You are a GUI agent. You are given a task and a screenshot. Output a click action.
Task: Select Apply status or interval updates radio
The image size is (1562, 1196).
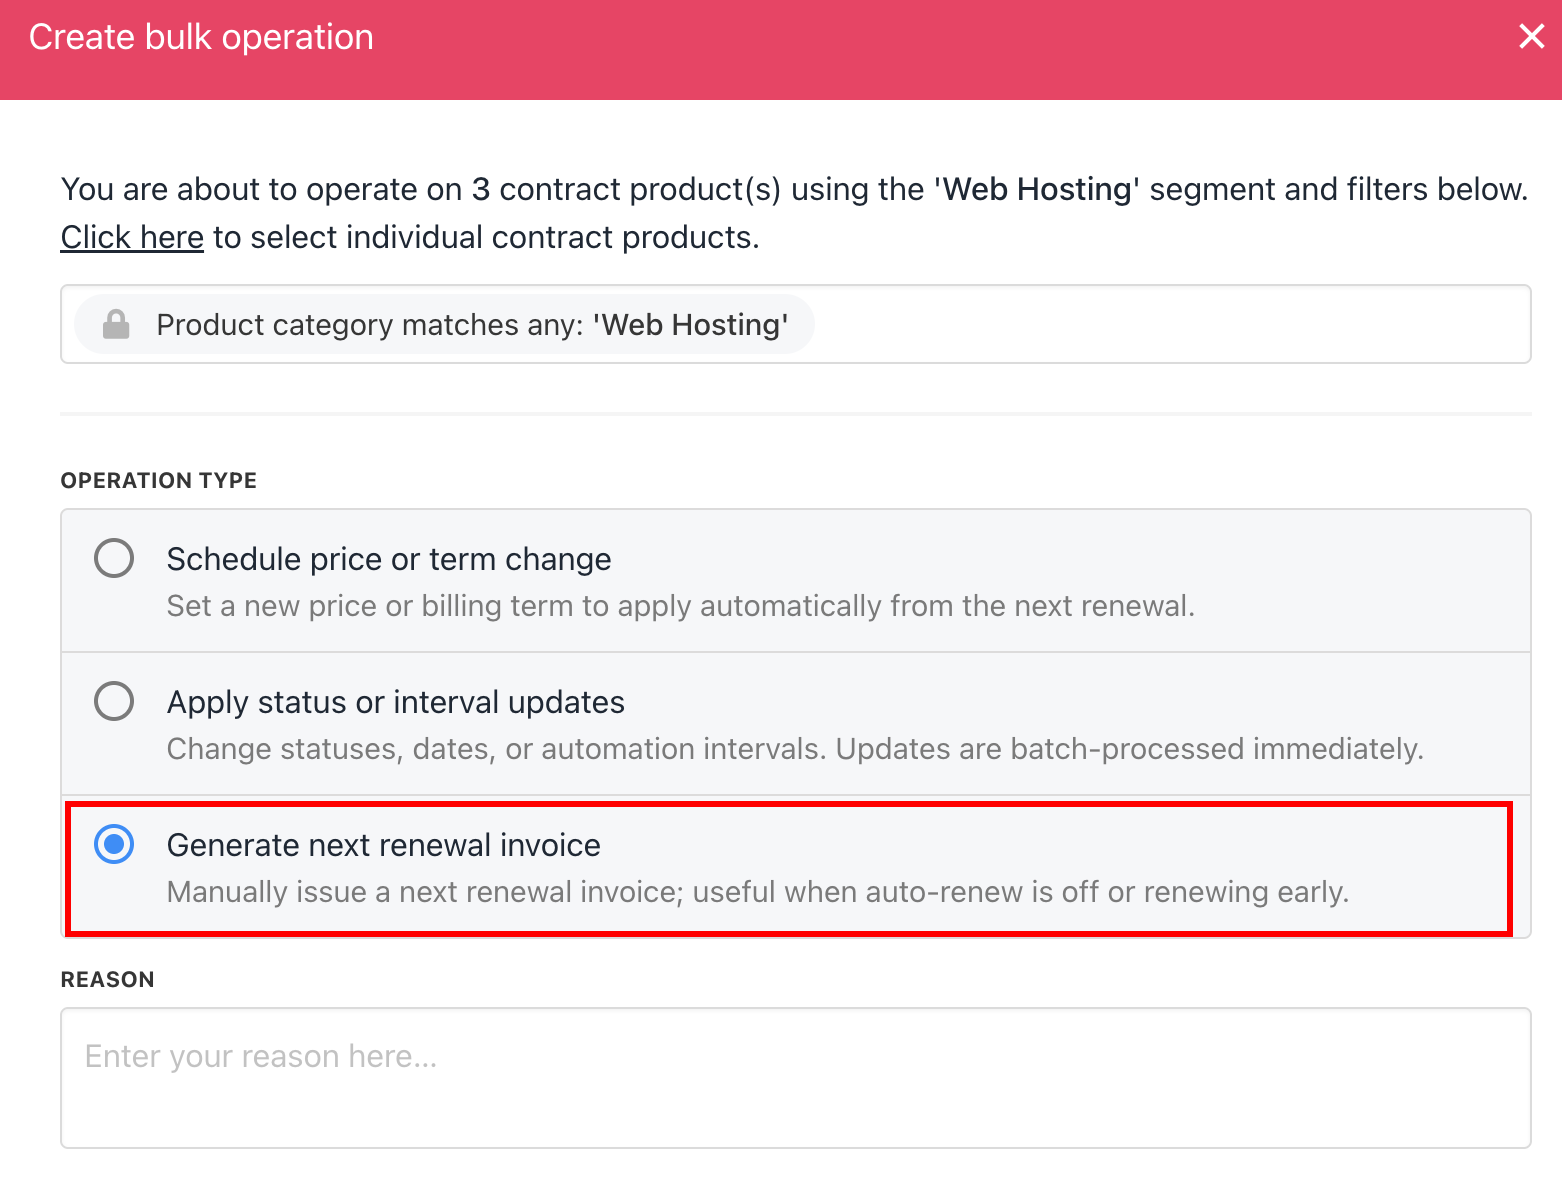tap(114, 701)
